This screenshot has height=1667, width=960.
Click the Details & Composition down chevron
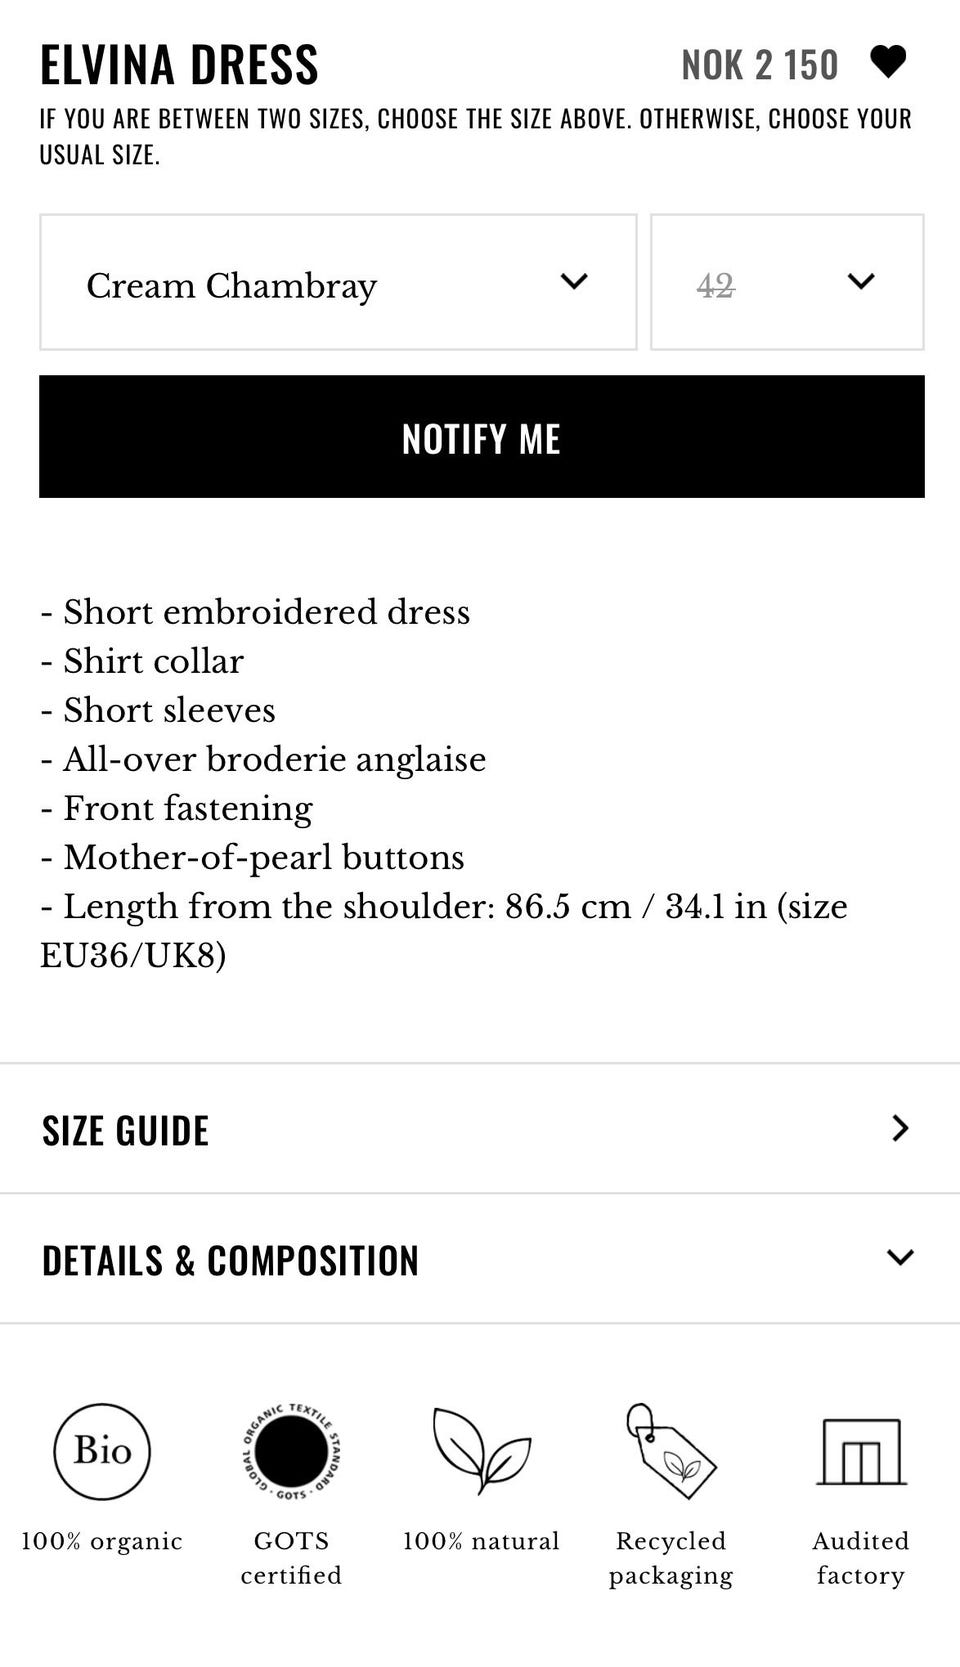coord(900,1258)
